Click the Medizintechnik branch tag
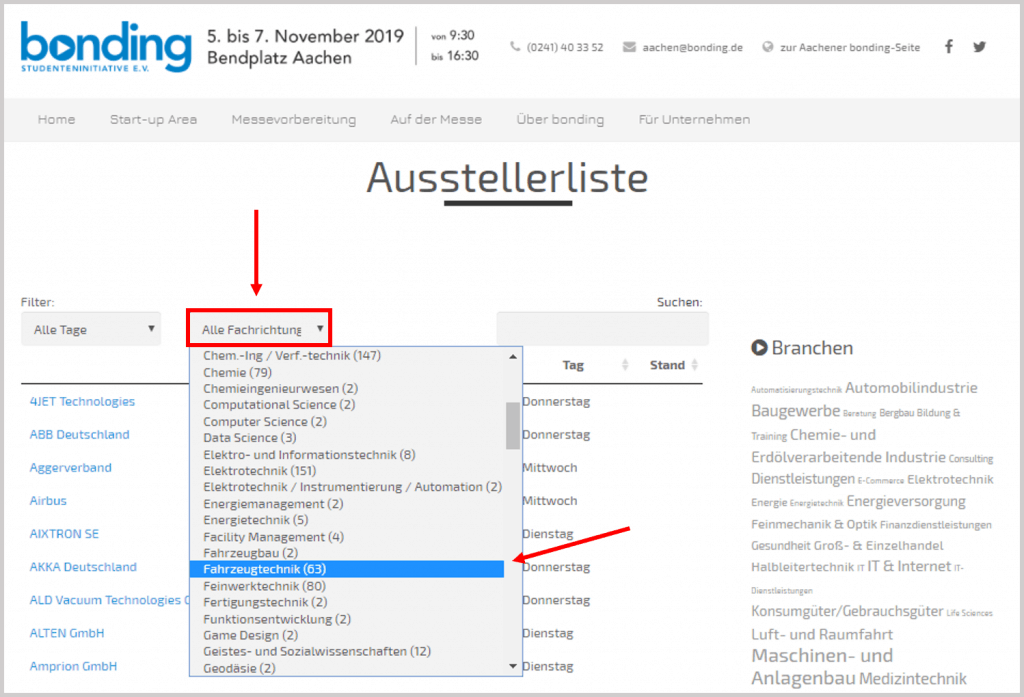This screenshot has width=1024, height=697. click(x=913, y=679)
